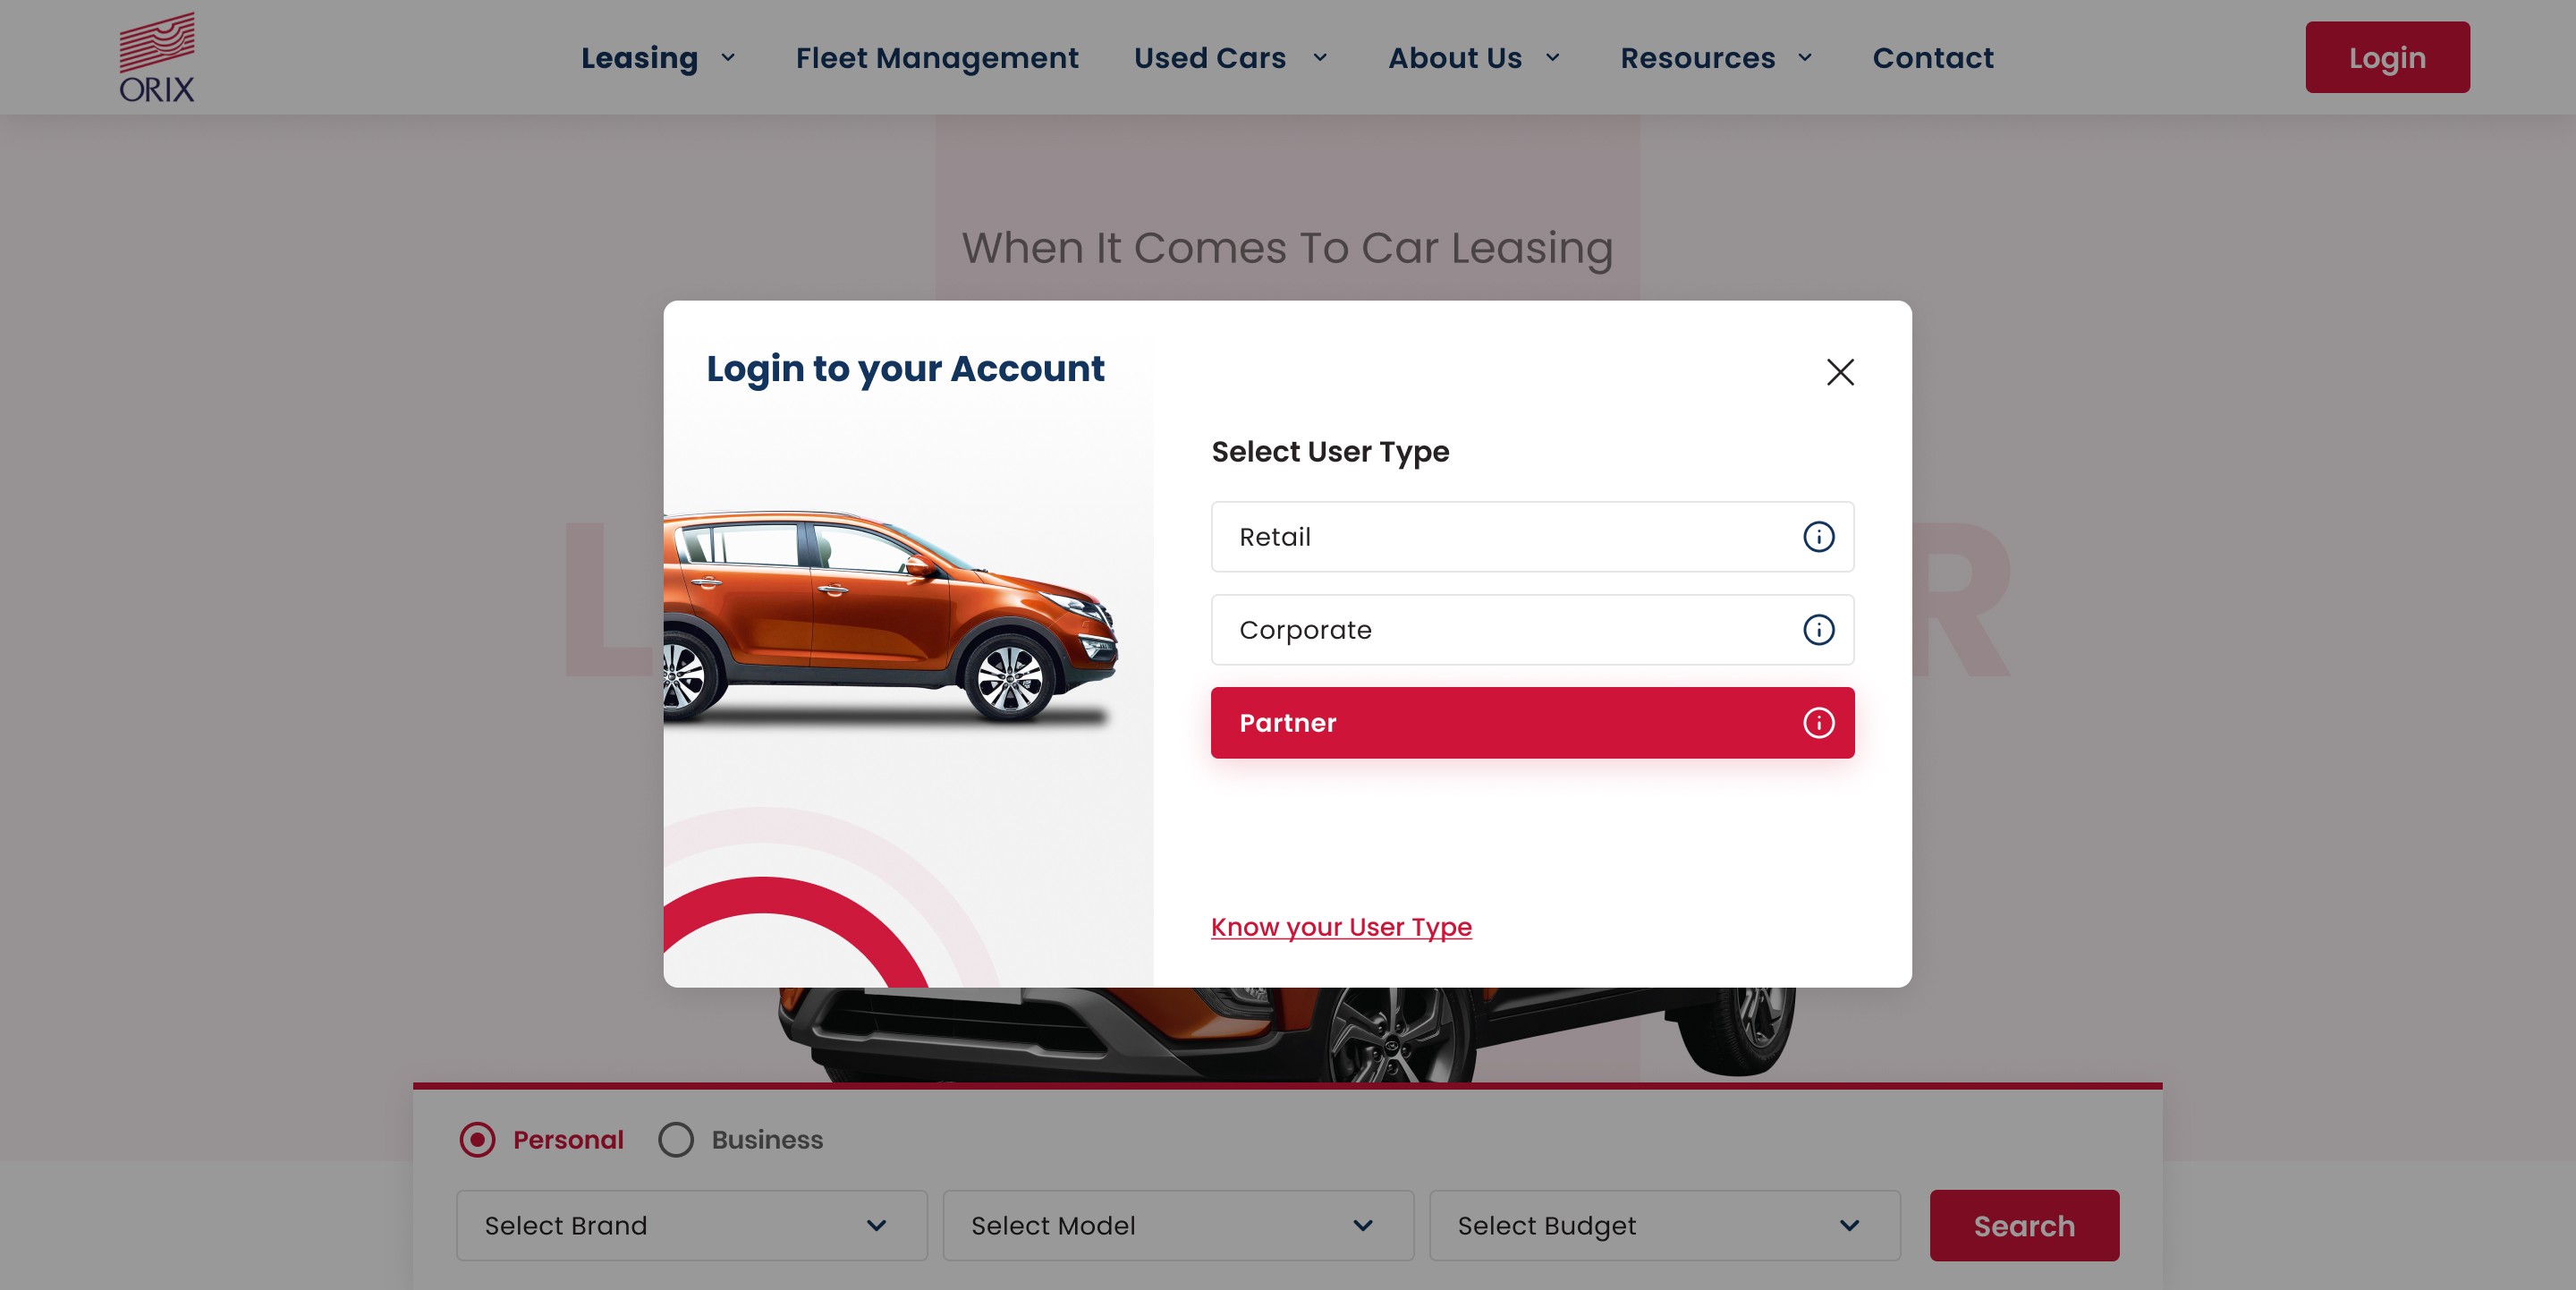The height and width of the screenshot is (1290, 2576).
Task: Show info for Corporate user type
Action: click(x=1818, y=630)
